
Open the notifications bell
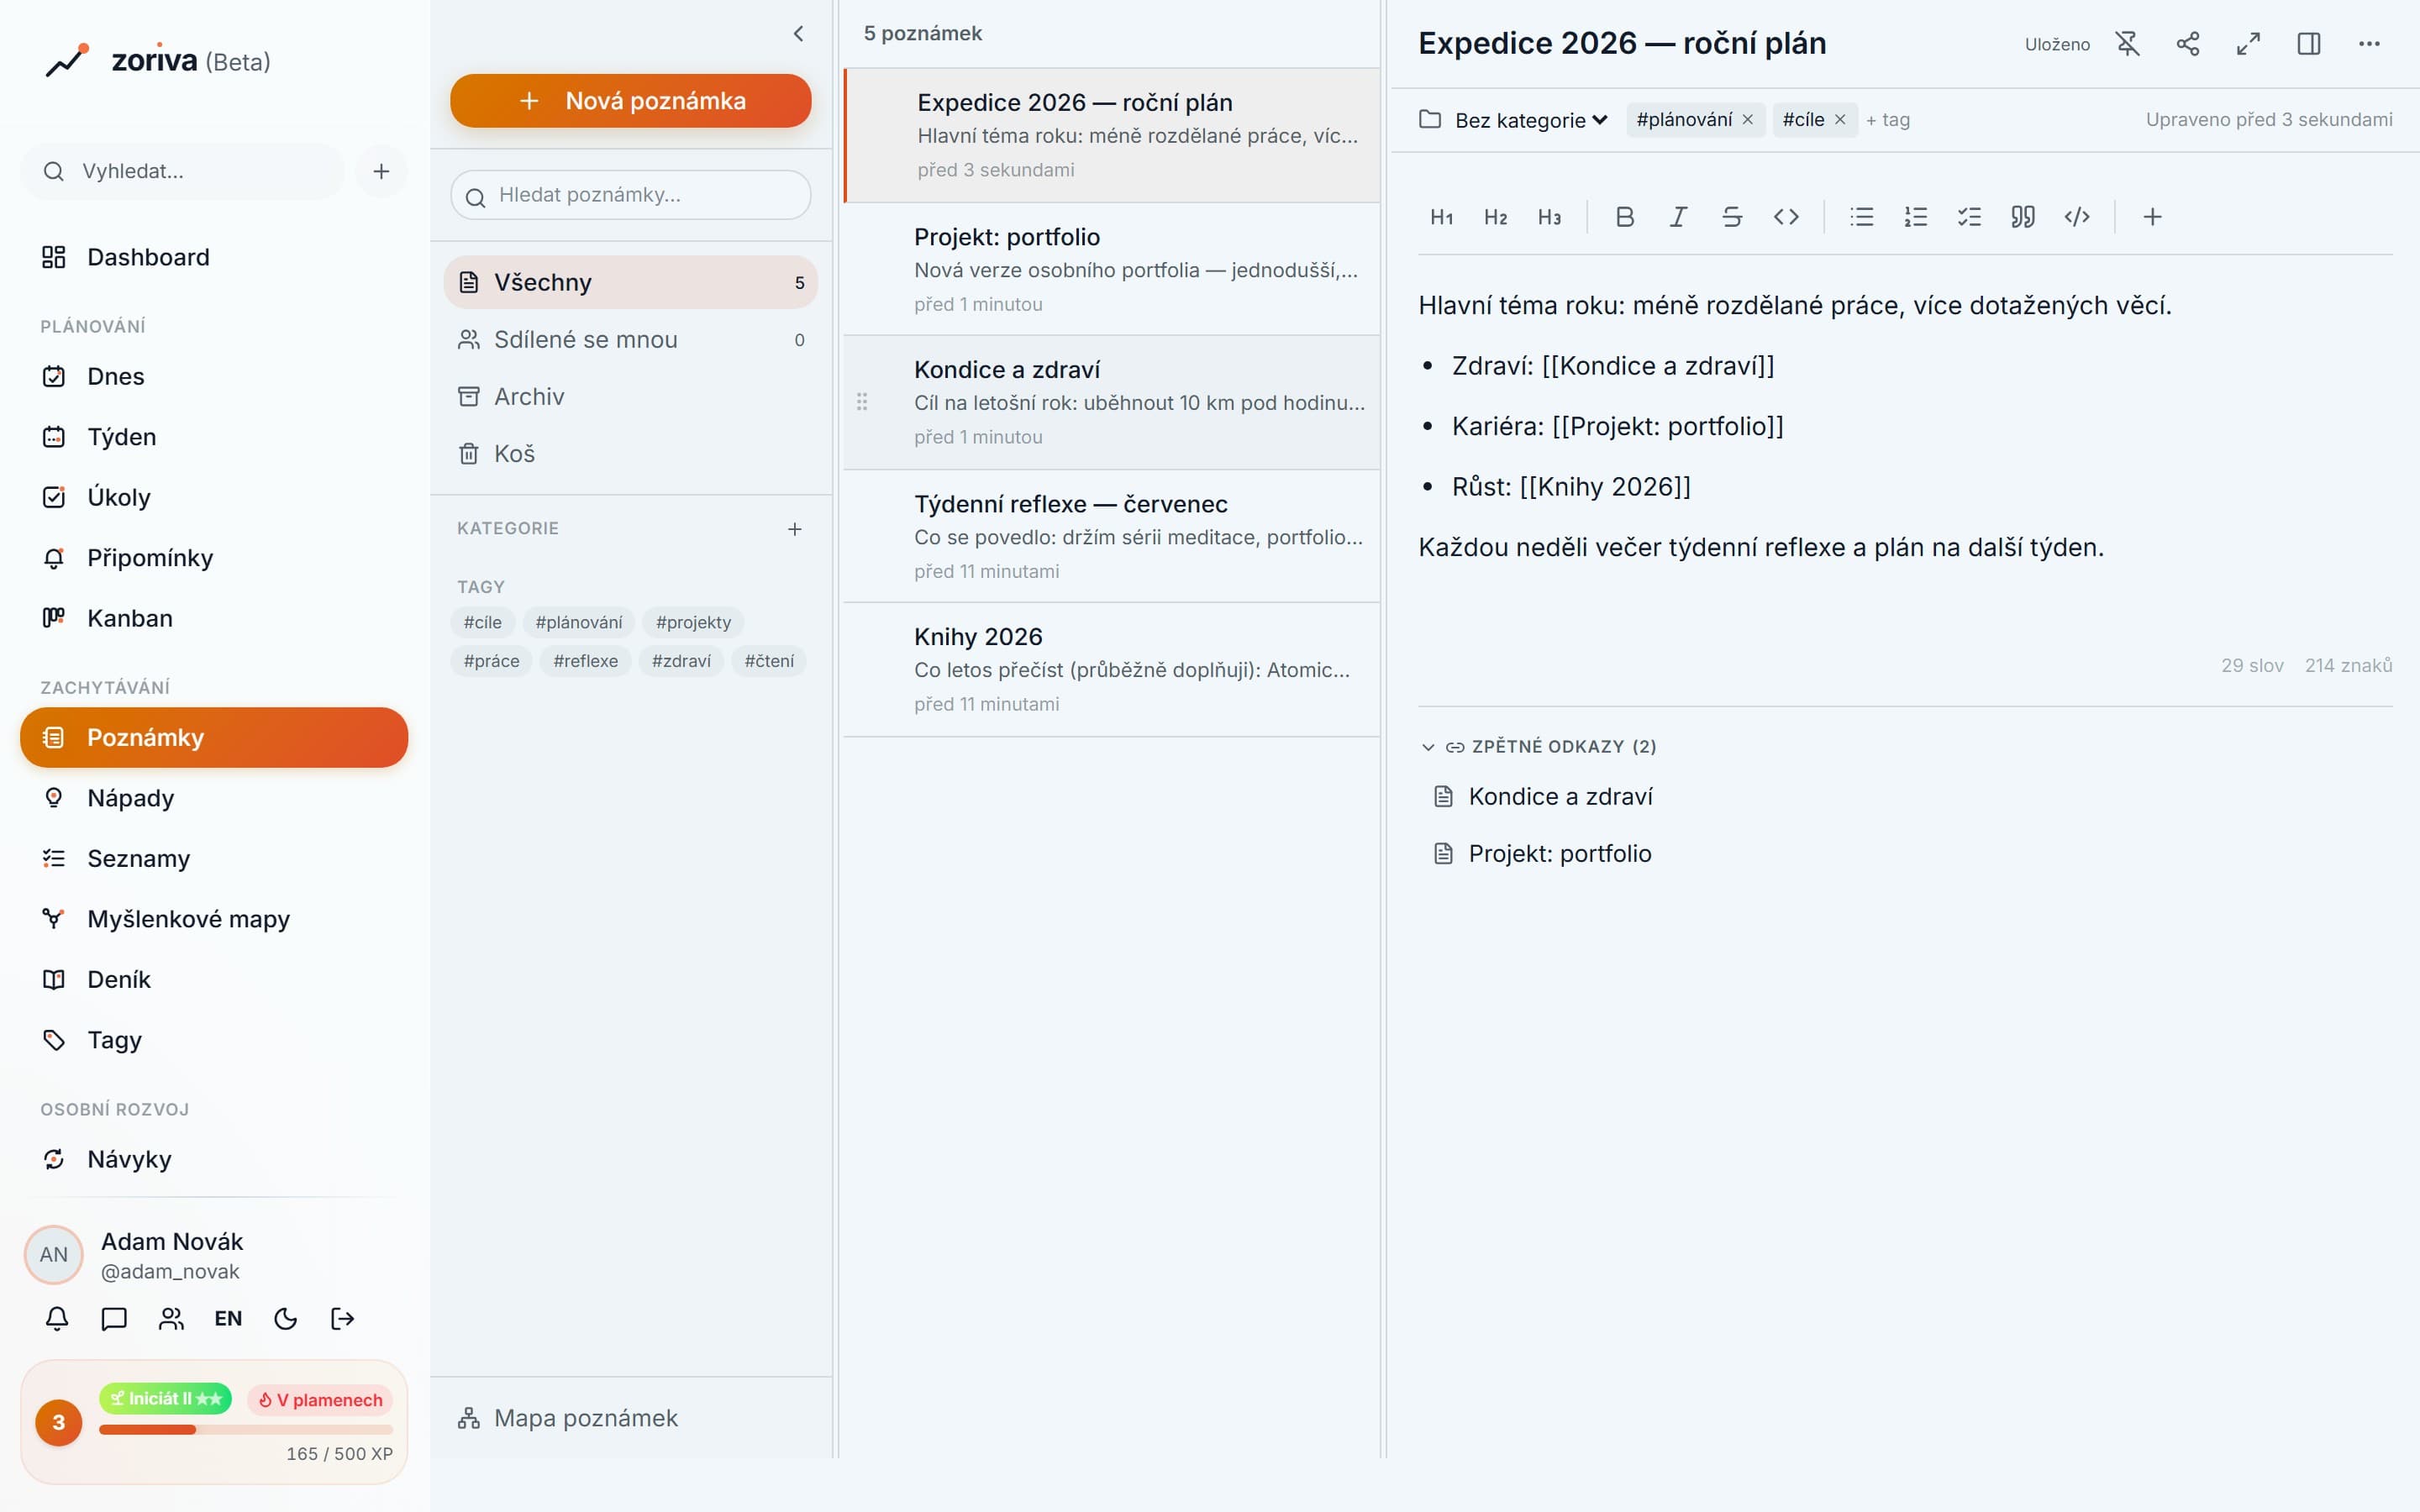coord(57,1319)
